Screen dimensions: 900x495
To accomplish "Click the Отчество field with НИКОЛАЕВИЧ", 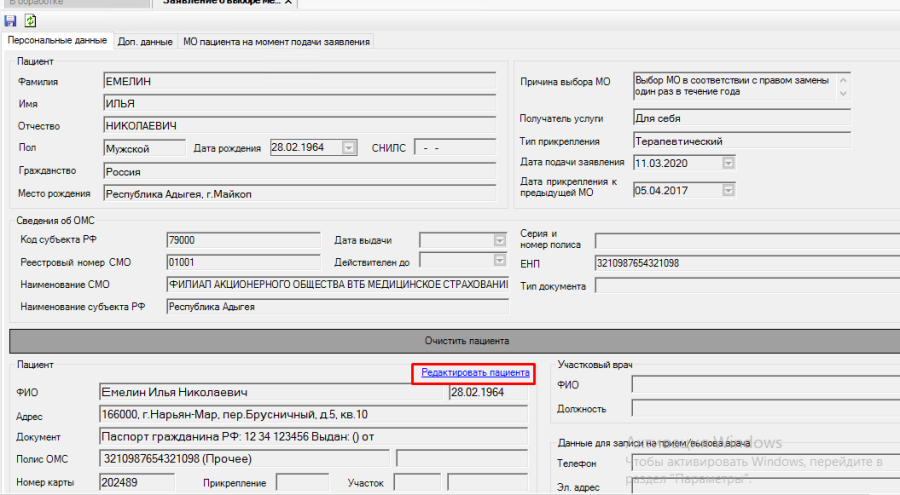I will [300, 125].
